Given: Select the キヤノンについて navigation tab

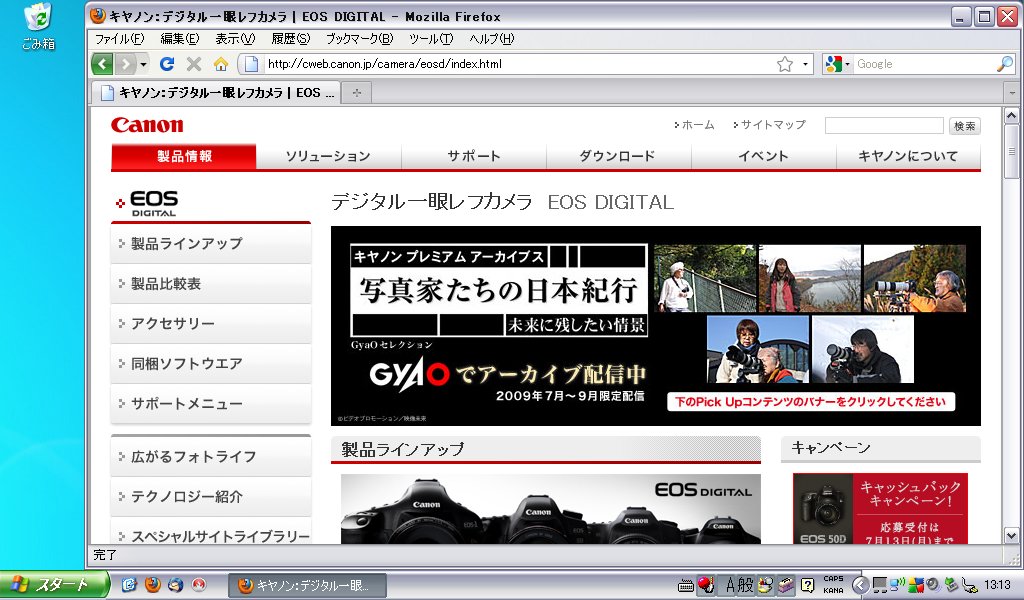Looking at the screenshot, I should 908,156.
